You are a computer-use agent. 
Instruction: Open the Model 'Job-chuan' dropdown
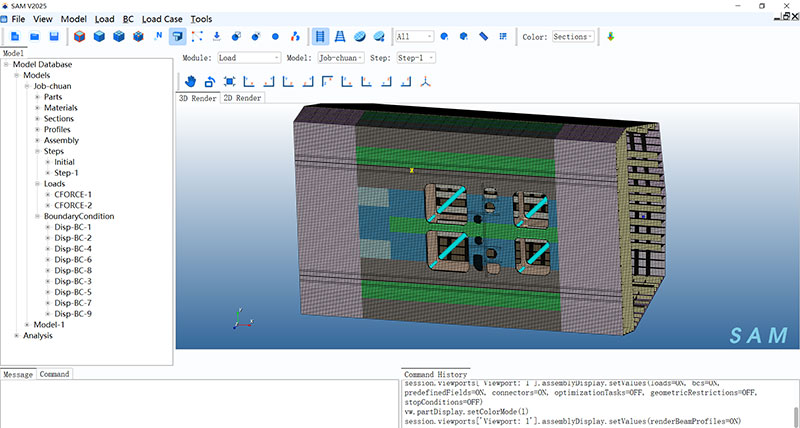[x=341, y=58]
